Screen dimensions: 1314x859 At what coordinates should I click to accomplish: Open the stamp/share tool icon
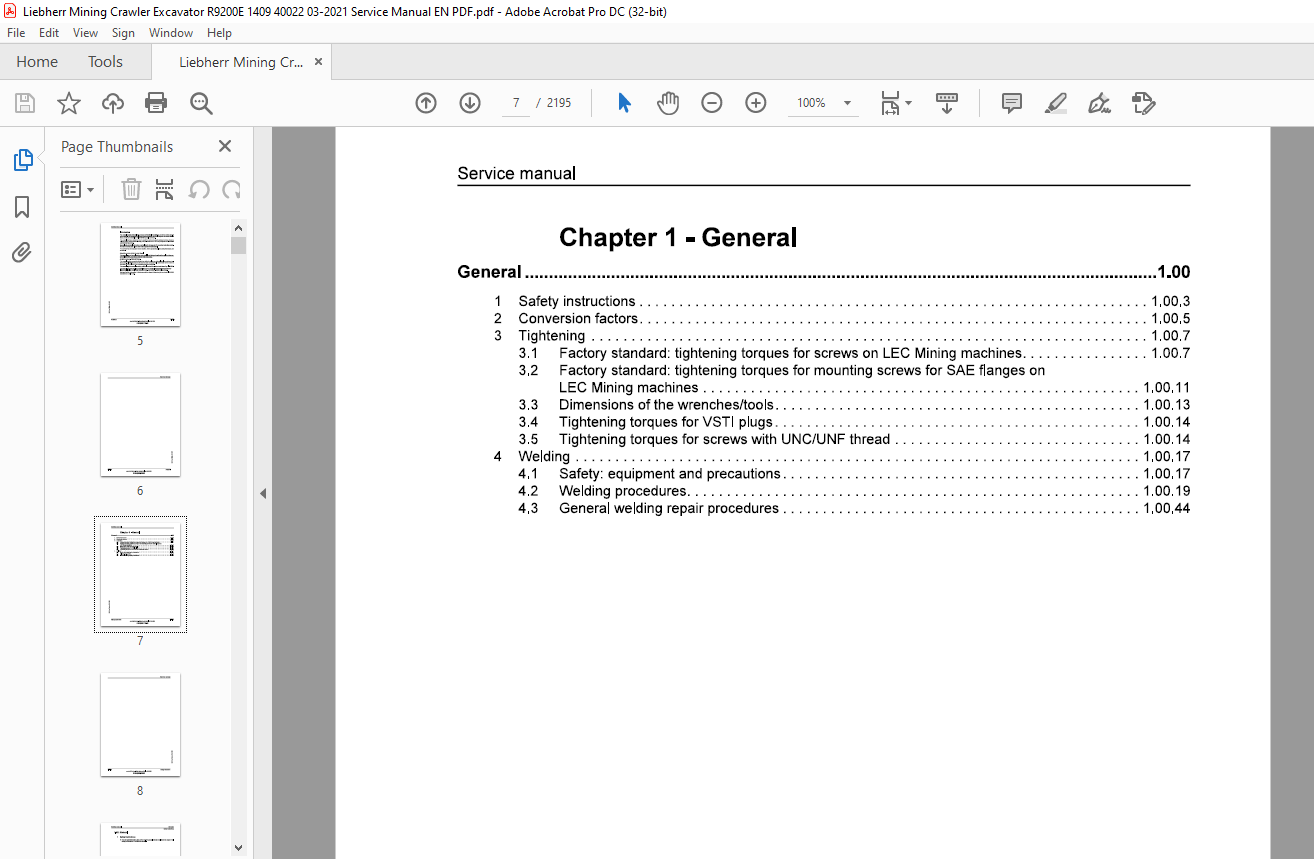1144,103
